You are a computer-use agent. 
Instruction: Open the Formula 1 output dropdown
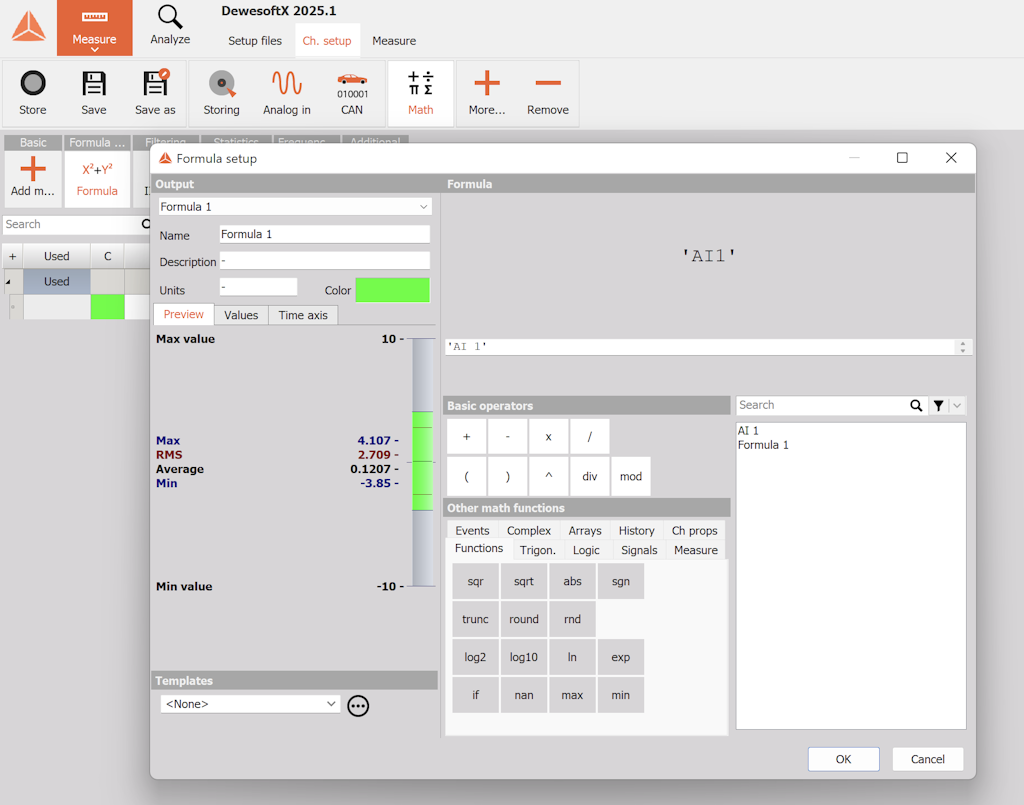click(x=423, y=207)
